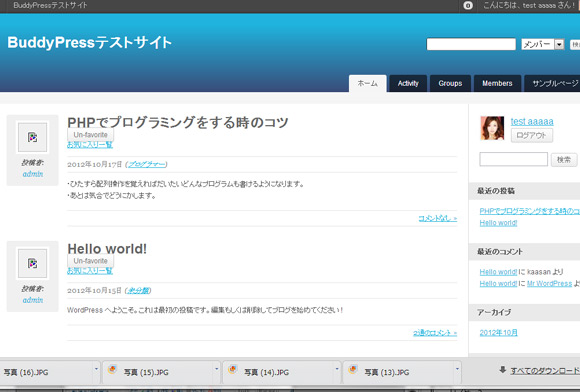This screenshot has width=580, height=392.
Task: Focus the header search input field
Action: [x=471, y=44]
